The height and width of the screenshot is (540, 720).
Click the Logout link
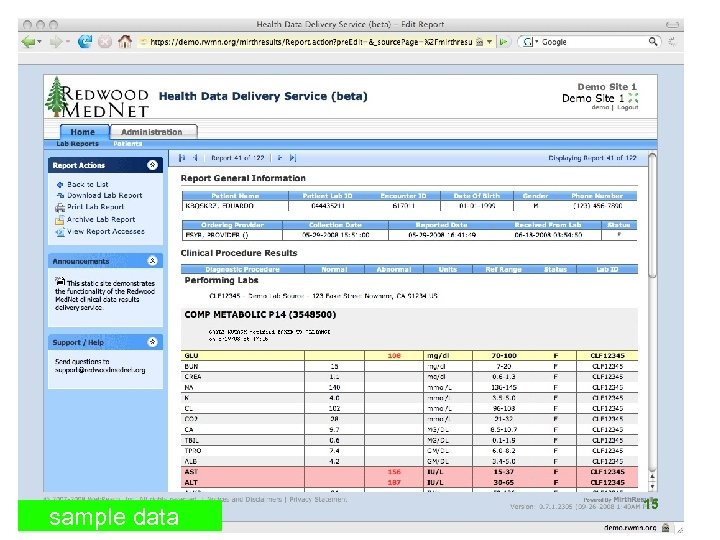tap(627, 107)
